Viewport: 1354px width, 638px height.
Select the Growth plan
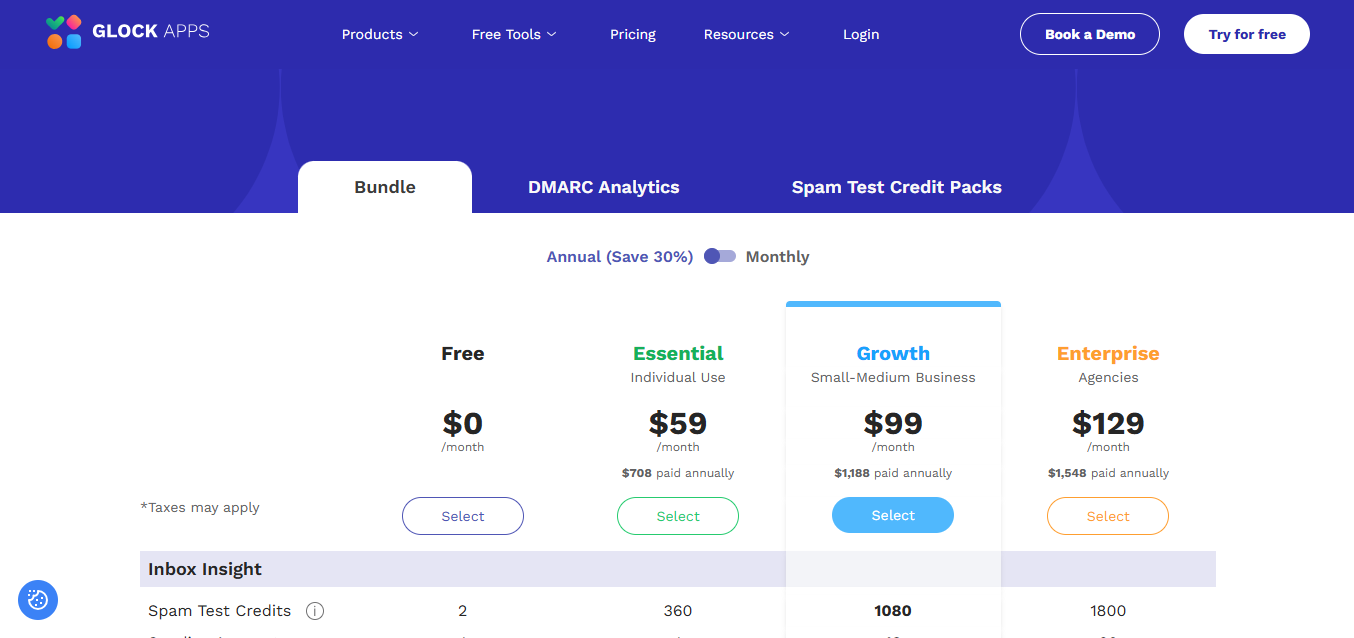[x=892, y=514]
